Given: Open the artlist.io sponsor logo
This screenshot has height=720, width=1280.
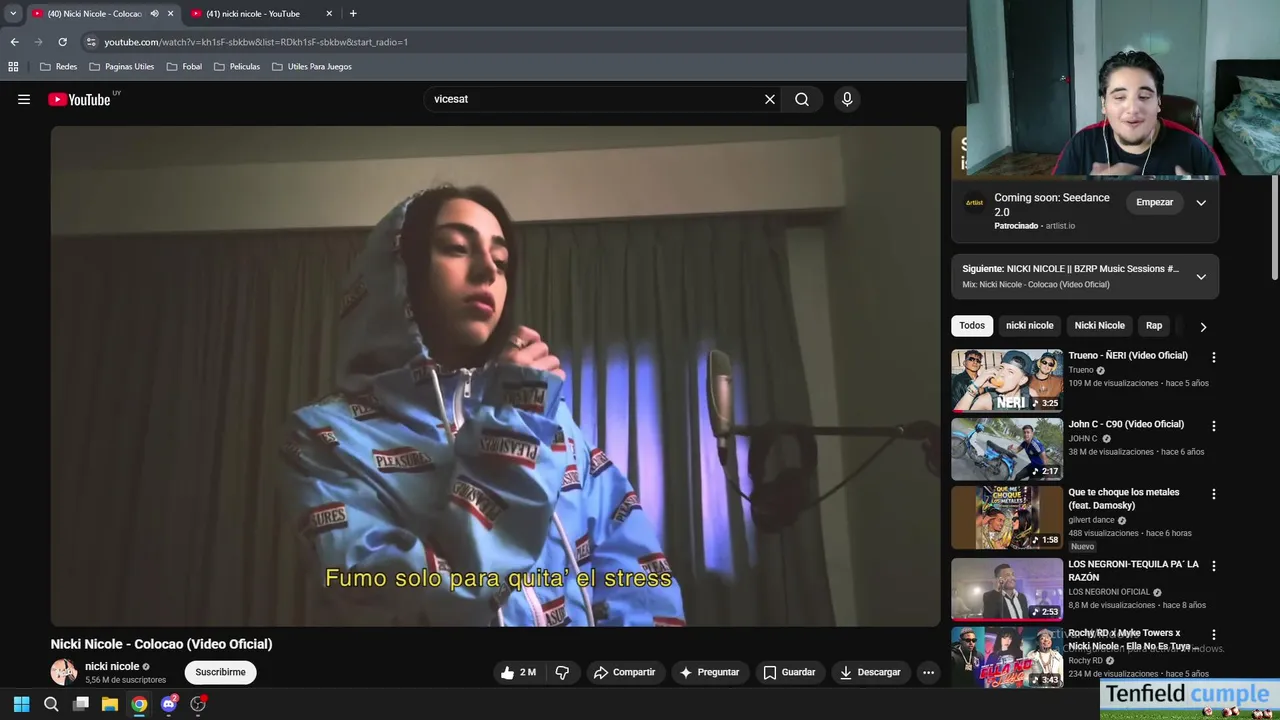Looking at the screenshot, I should click(x=974, y=203).
